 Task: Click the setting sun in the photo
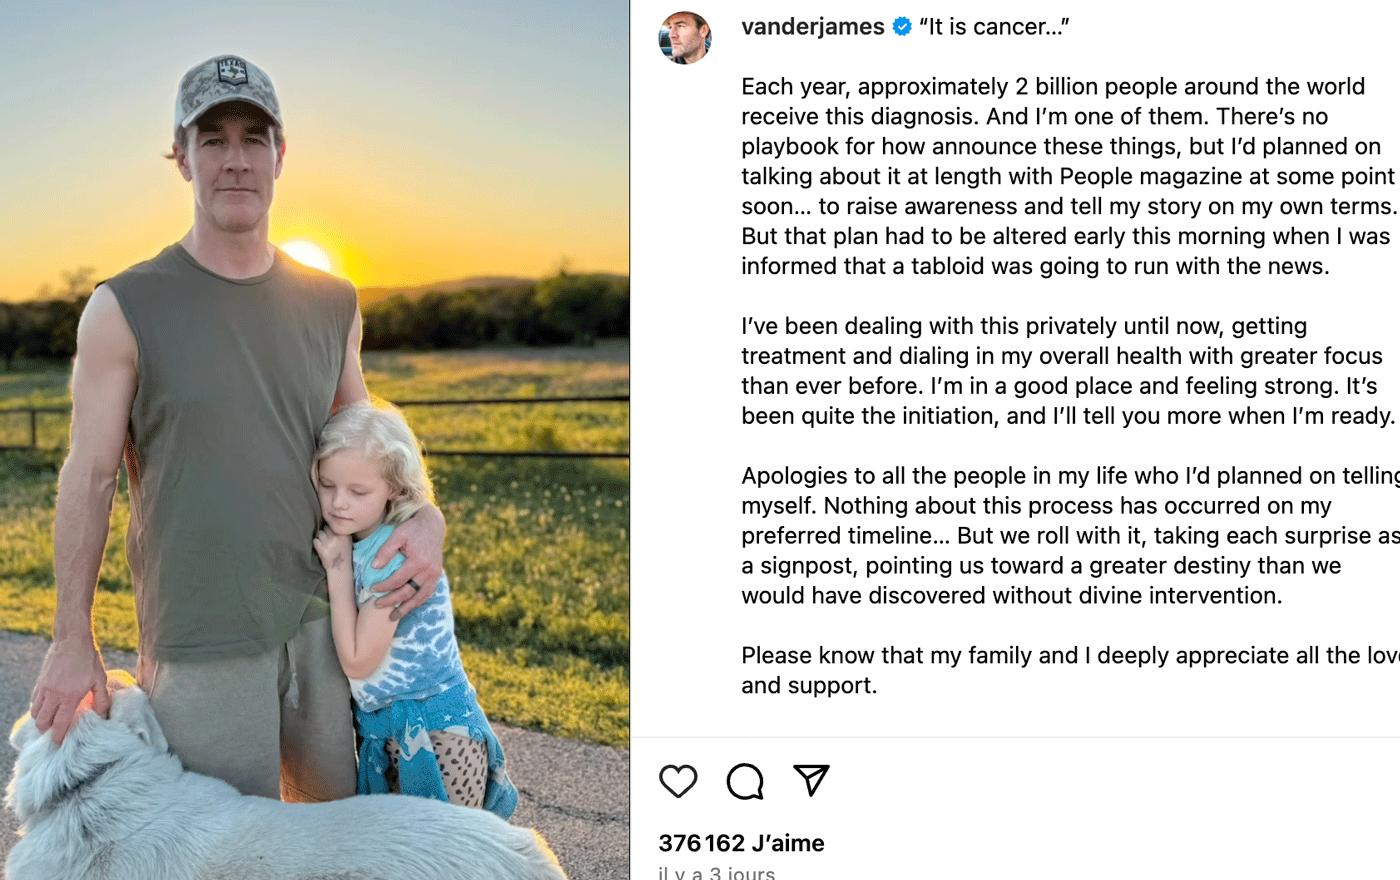(304, 255)
